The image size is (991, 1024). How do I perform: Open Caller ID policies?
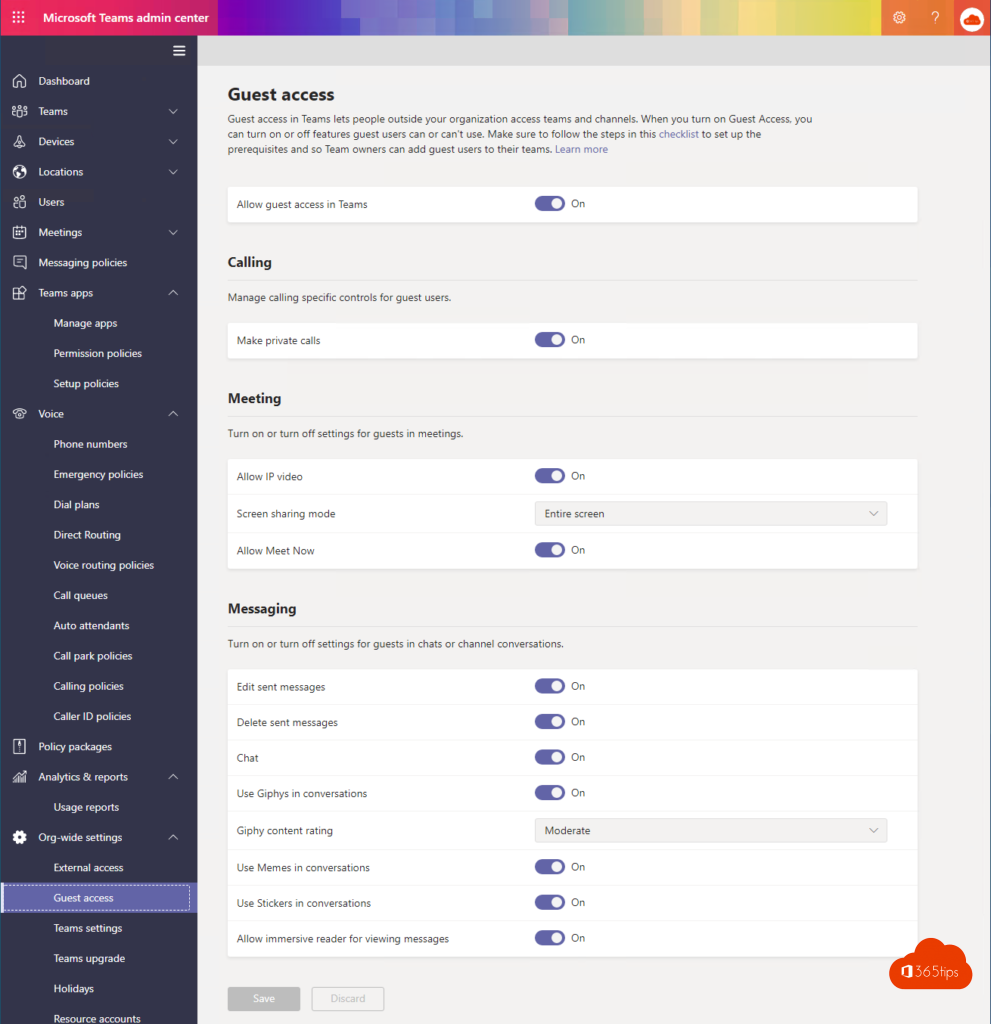[x=92, y=716]
